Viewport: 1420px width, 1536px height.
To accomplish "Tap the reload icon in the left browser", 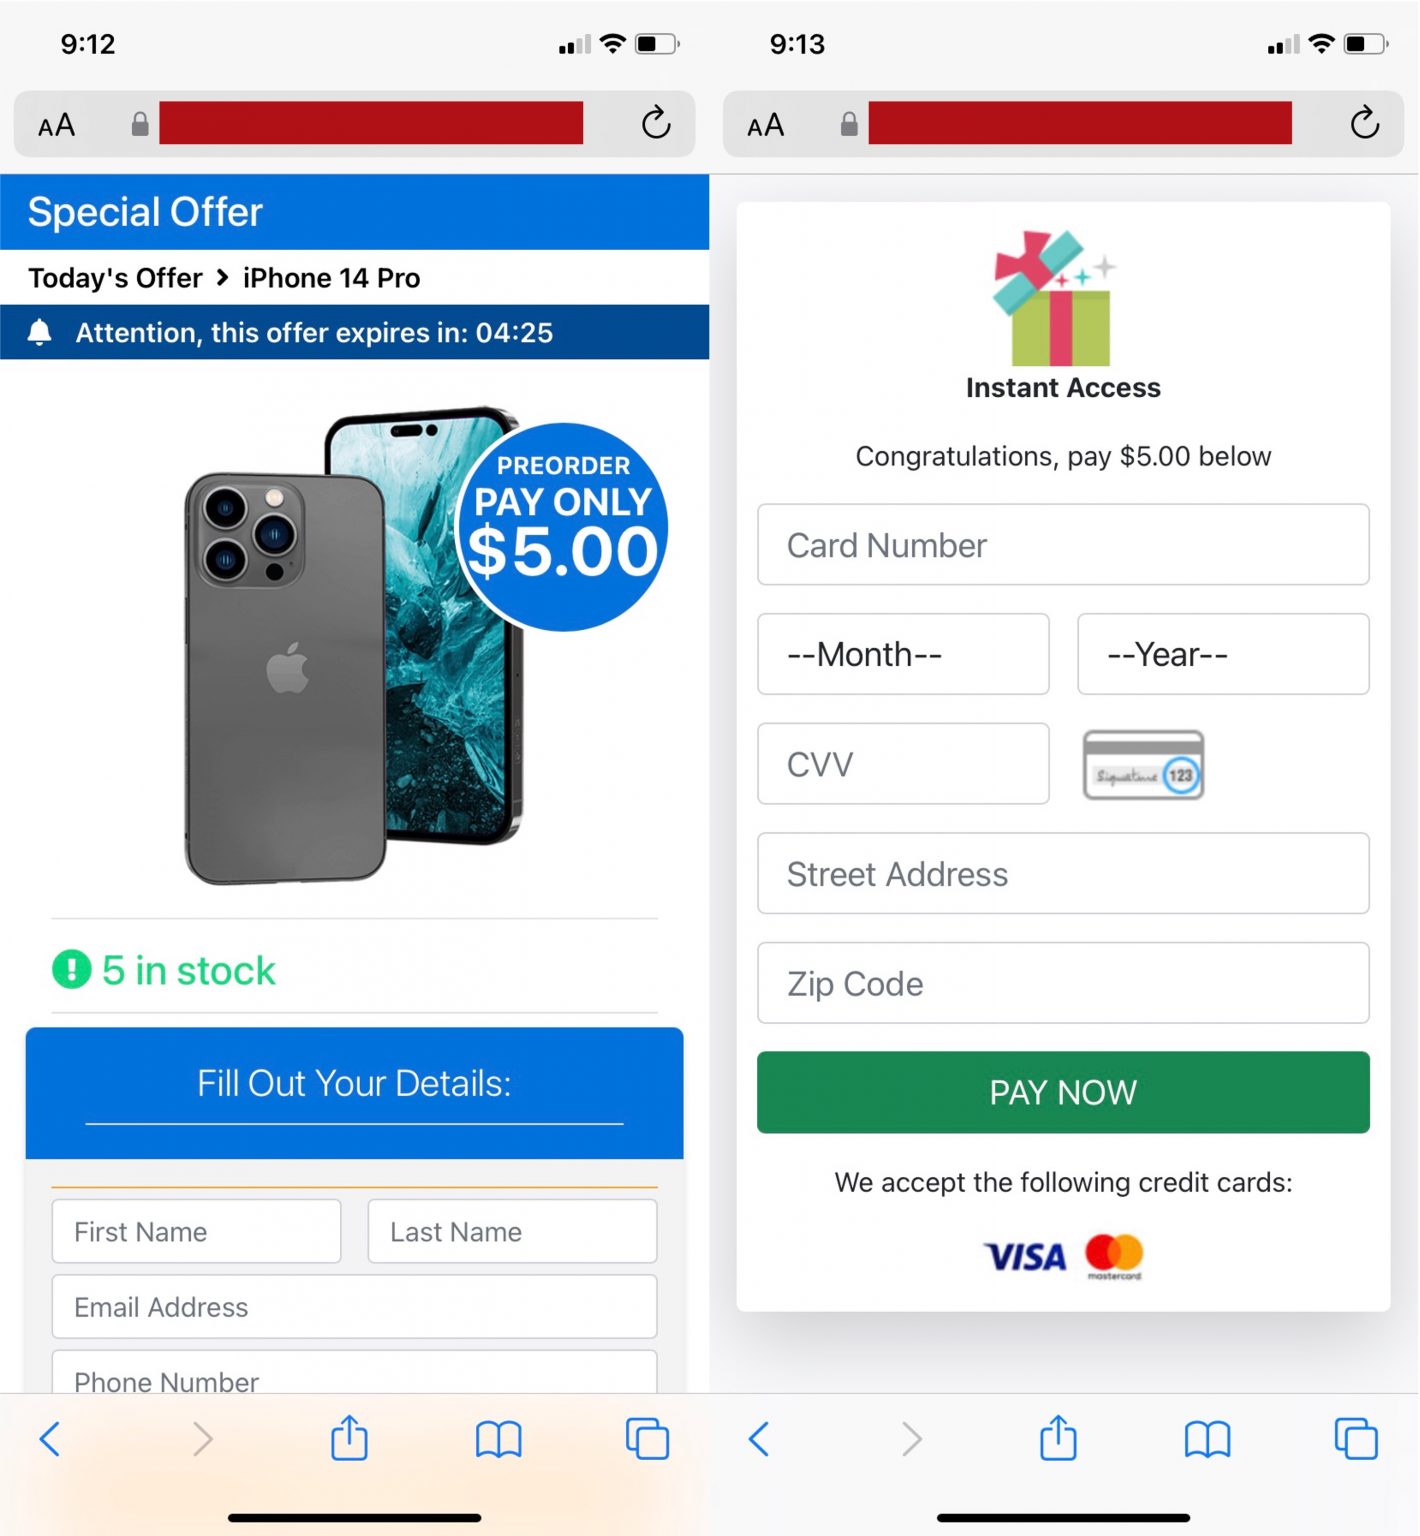I will click(x=656, y=123).
